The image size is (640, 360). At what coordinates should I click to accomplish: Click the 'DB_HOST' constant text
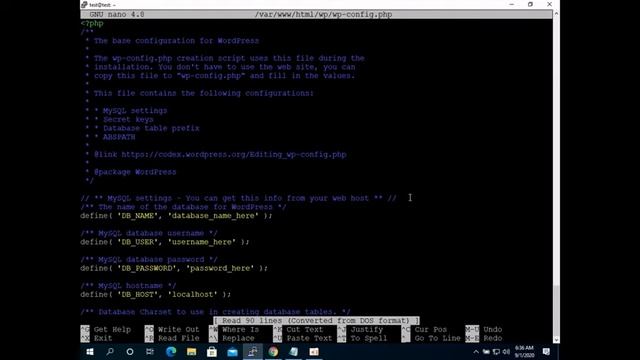pyautogui.click(x=138, y=294)
